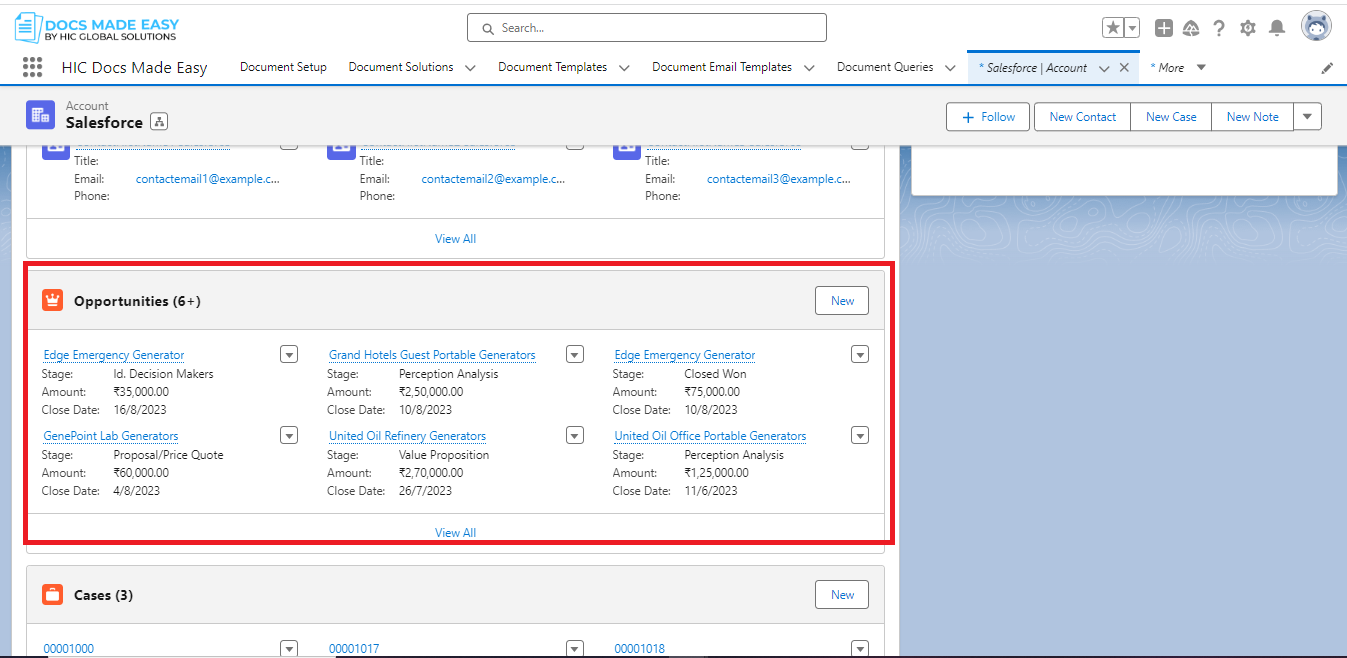Open GenePoint Lab Generators opportunity

pyautogui.click(x=111, y=436)
